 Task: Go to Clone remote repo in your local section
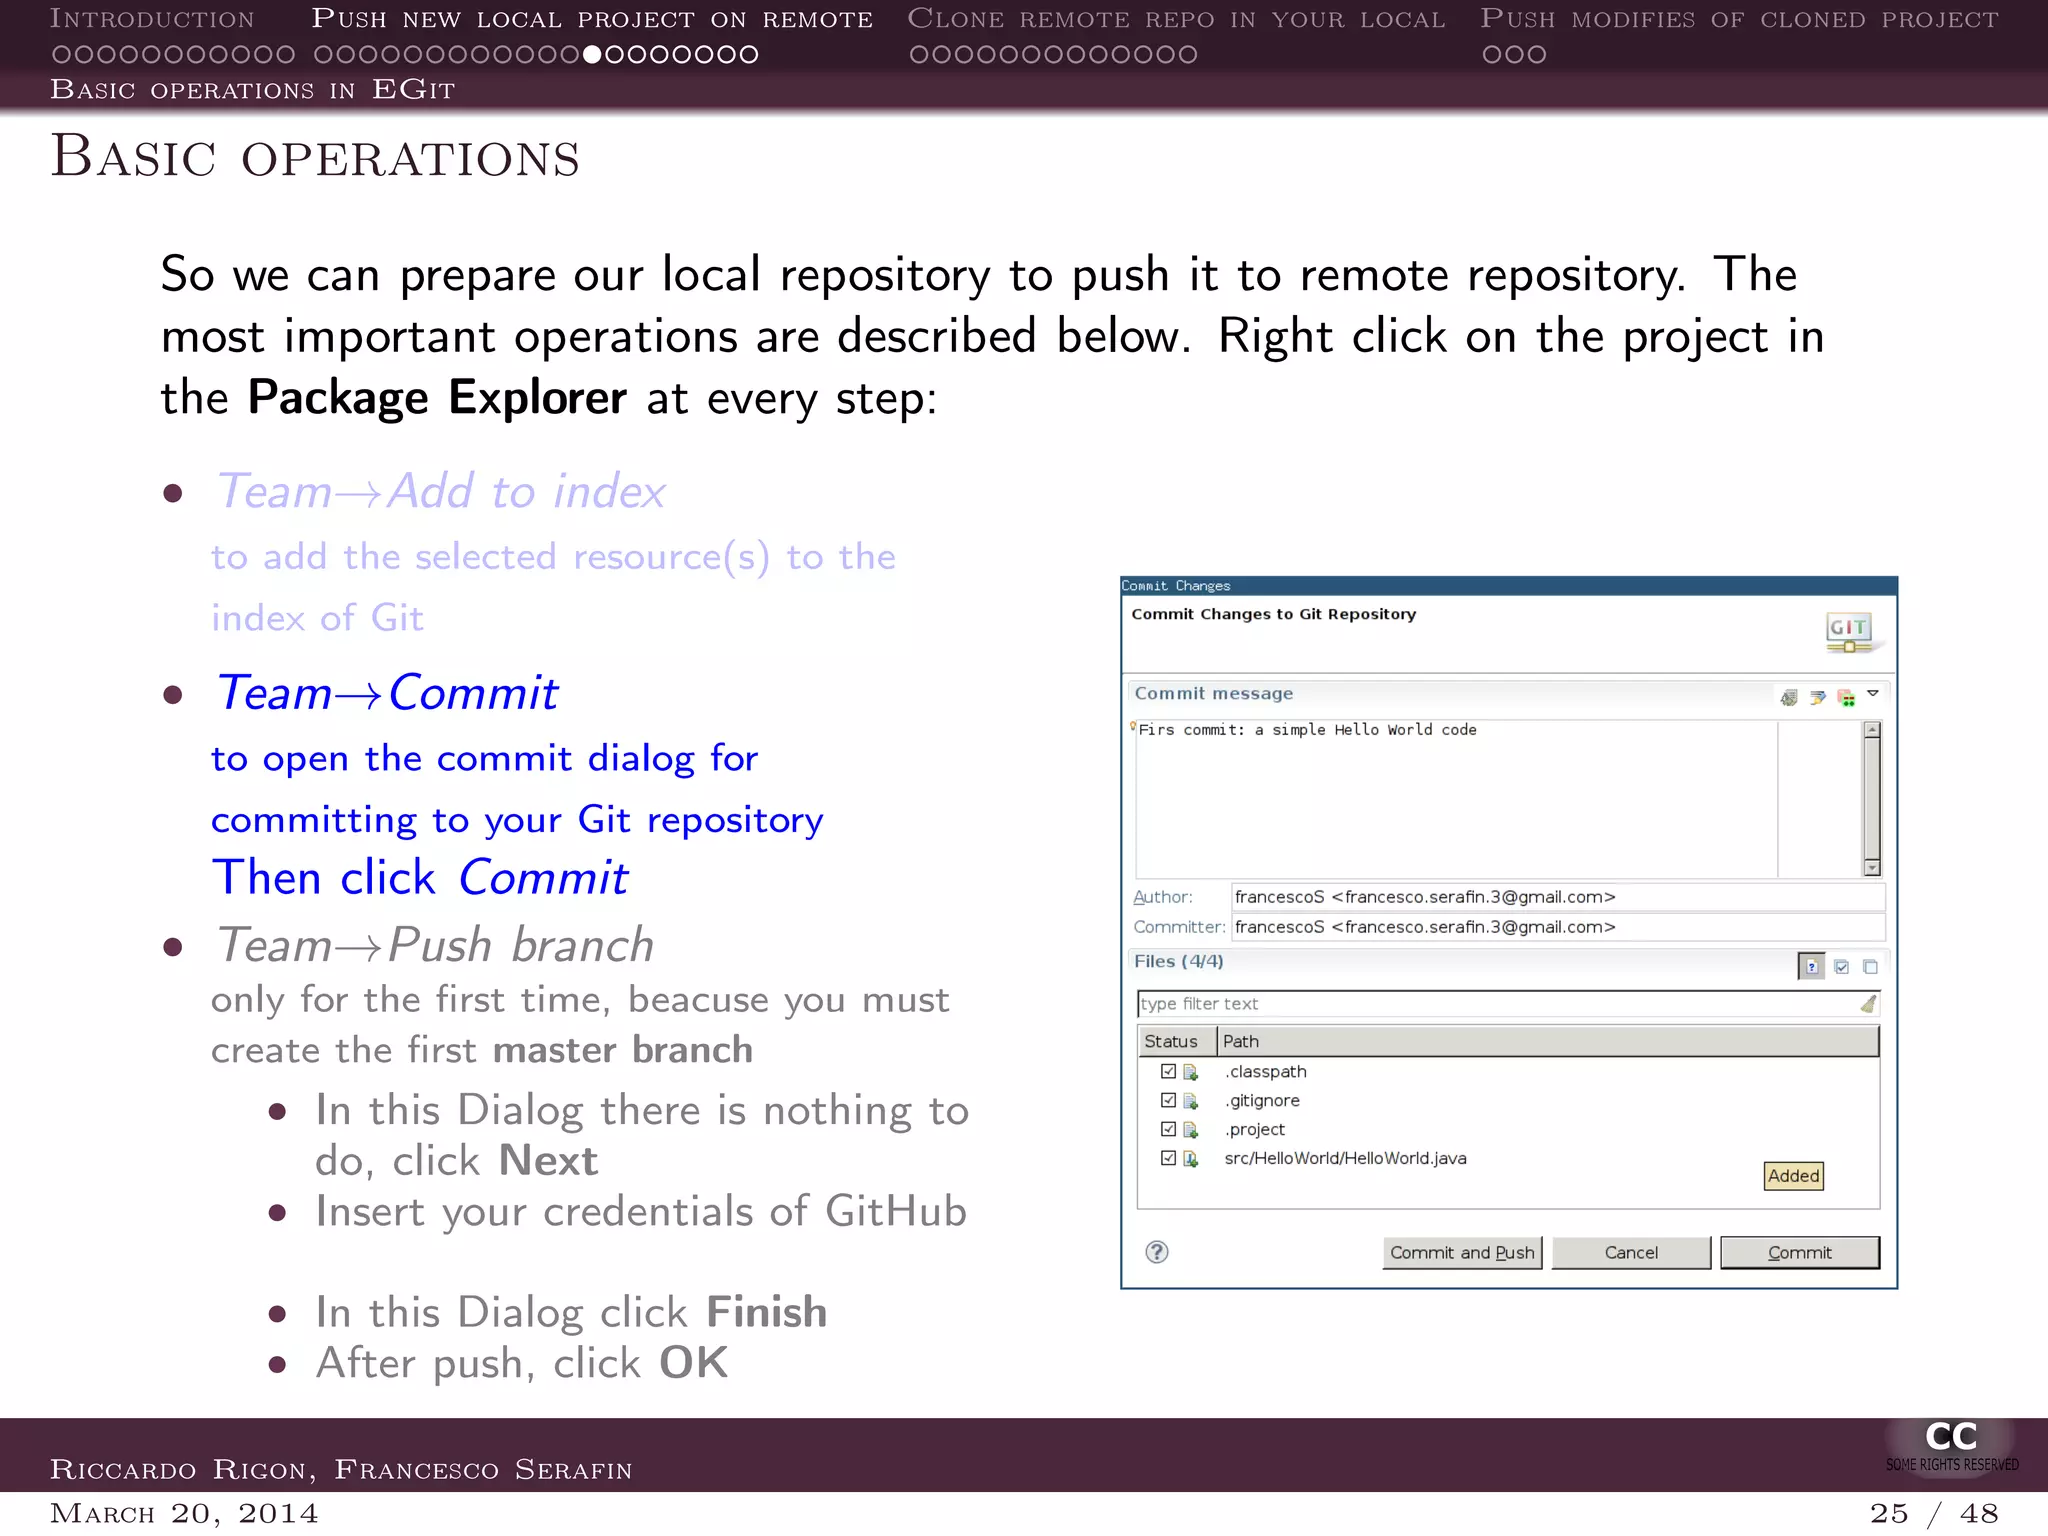coord(1176,19)
